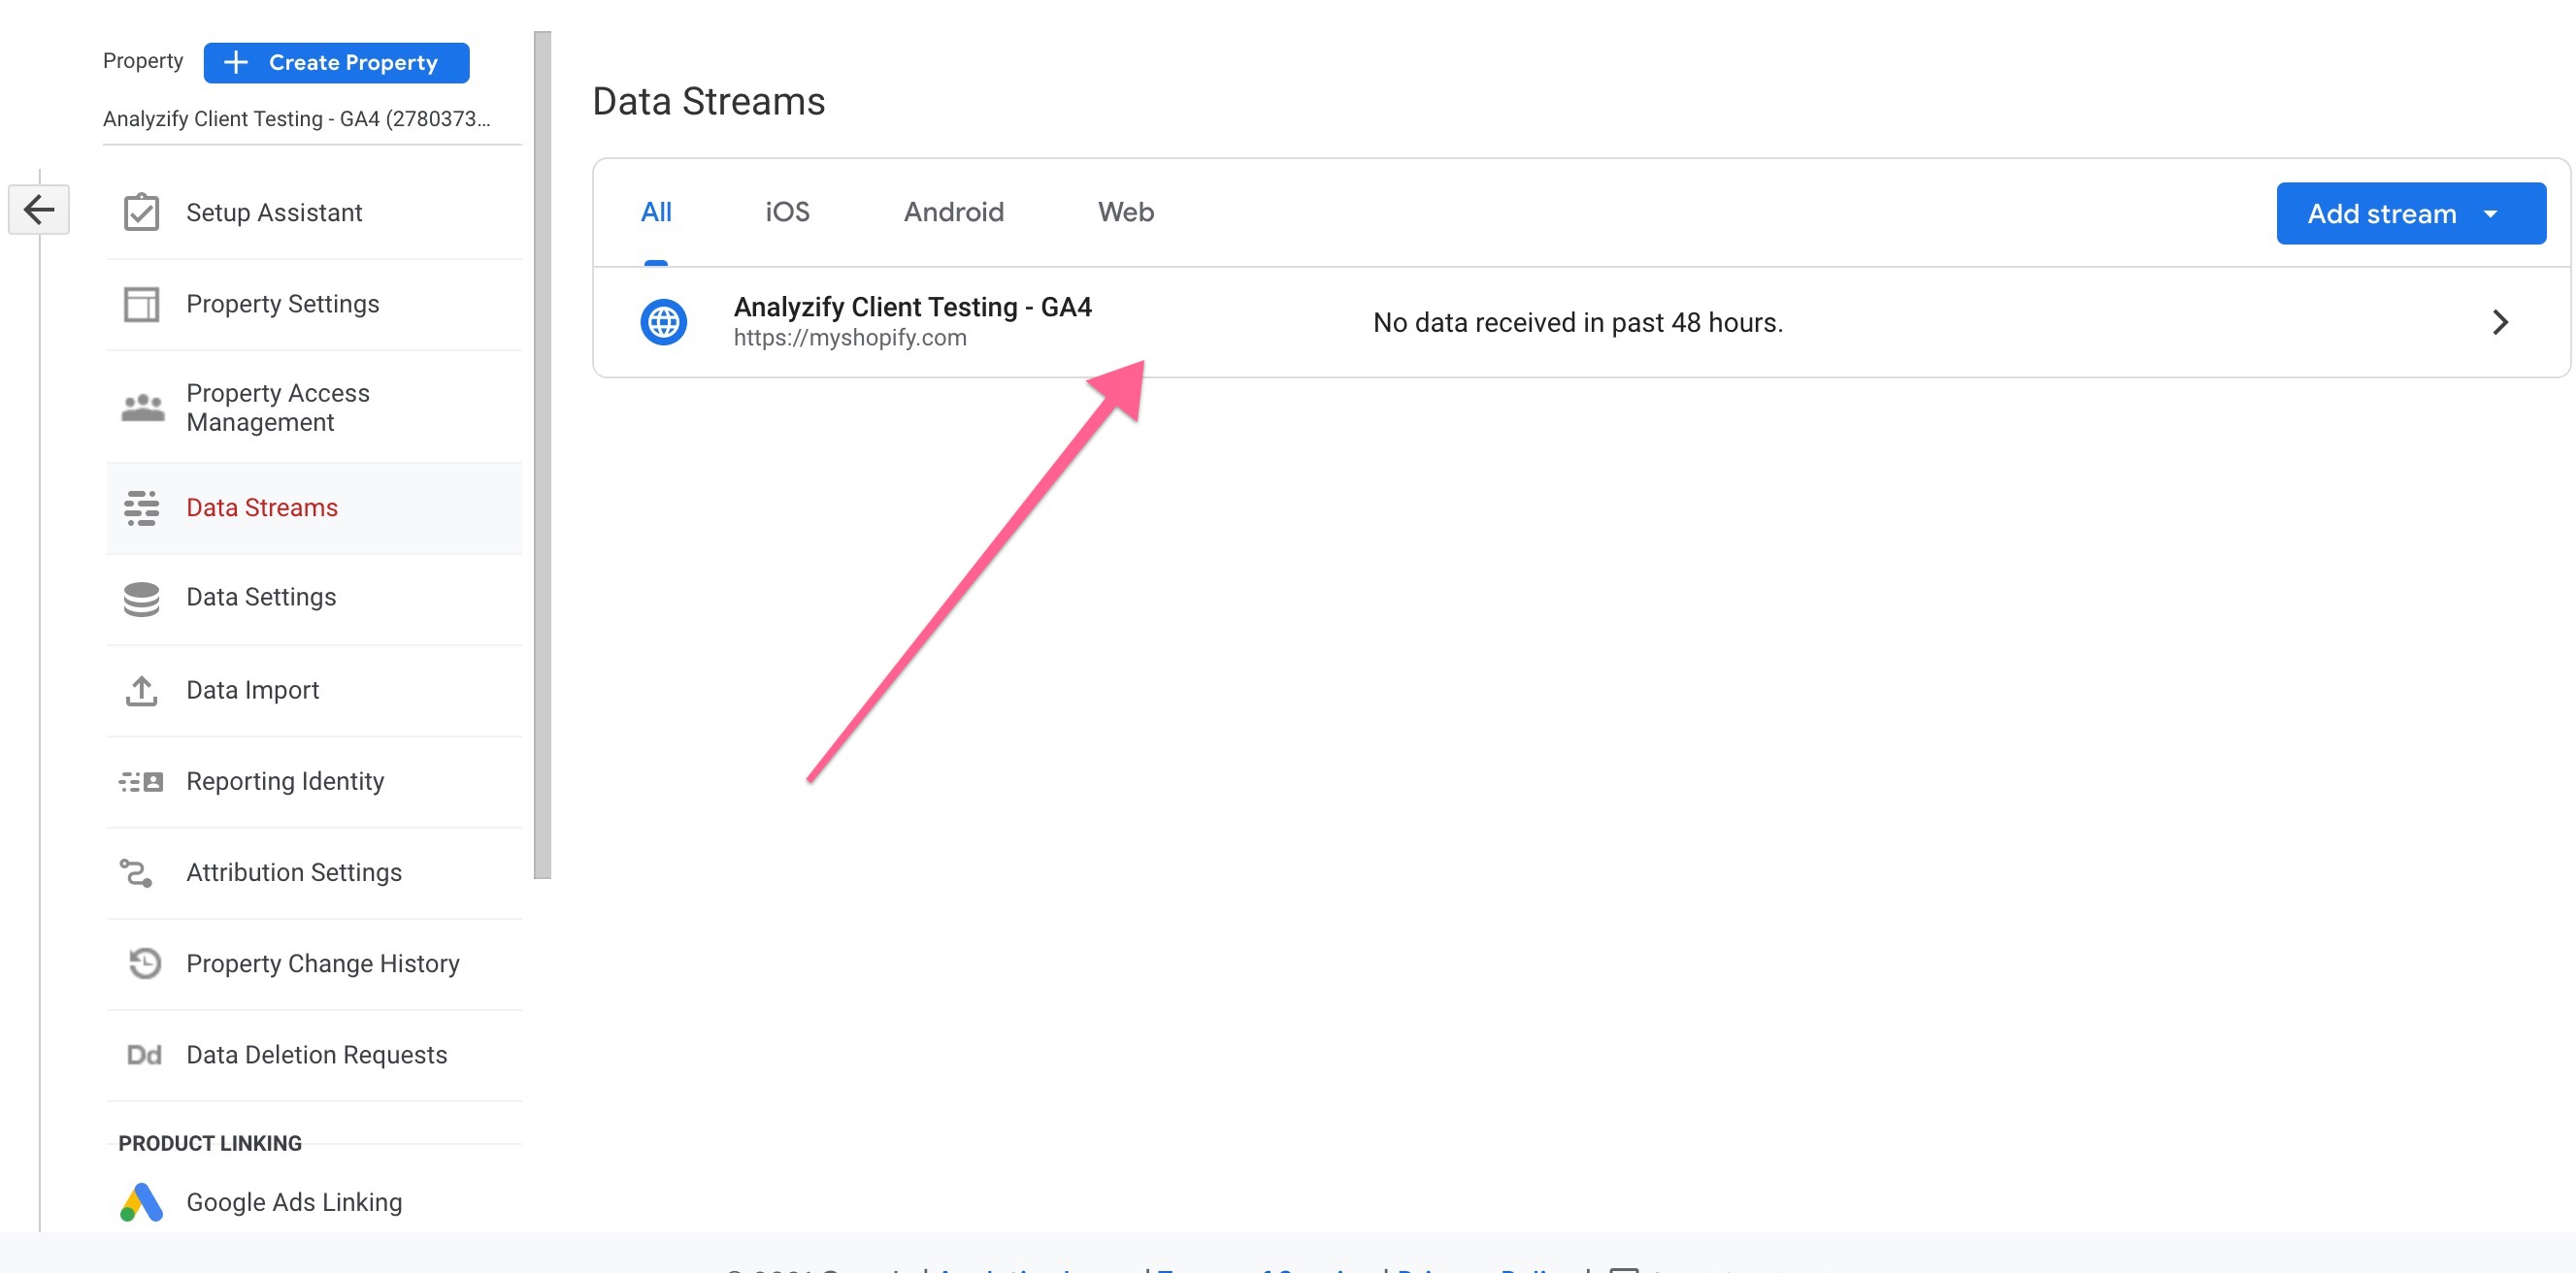Click the Property label near Create Property
Image resolution: width=2576 pixels, height=1273 pixels.
pyautogui.click(x=143, y=62)
